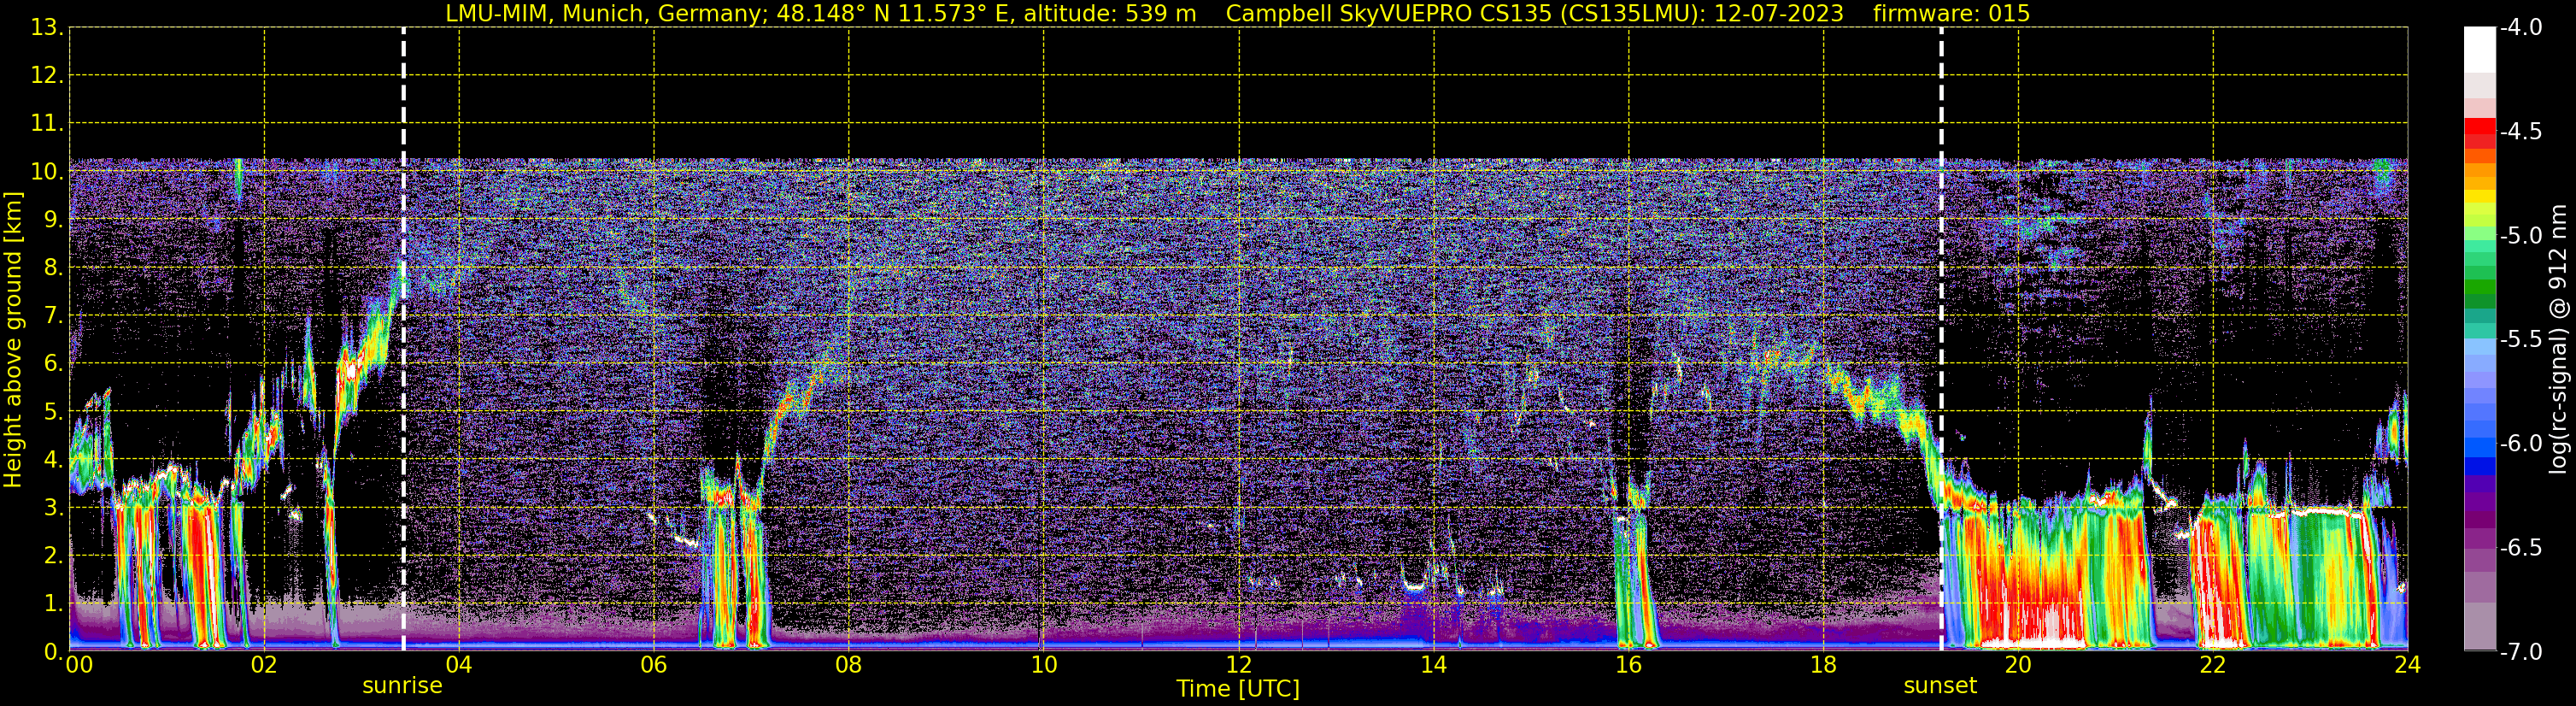2576x706 pixels.
Task: Click the '13' height tick label
Action: pyautogui.click(x=46, y=28)
